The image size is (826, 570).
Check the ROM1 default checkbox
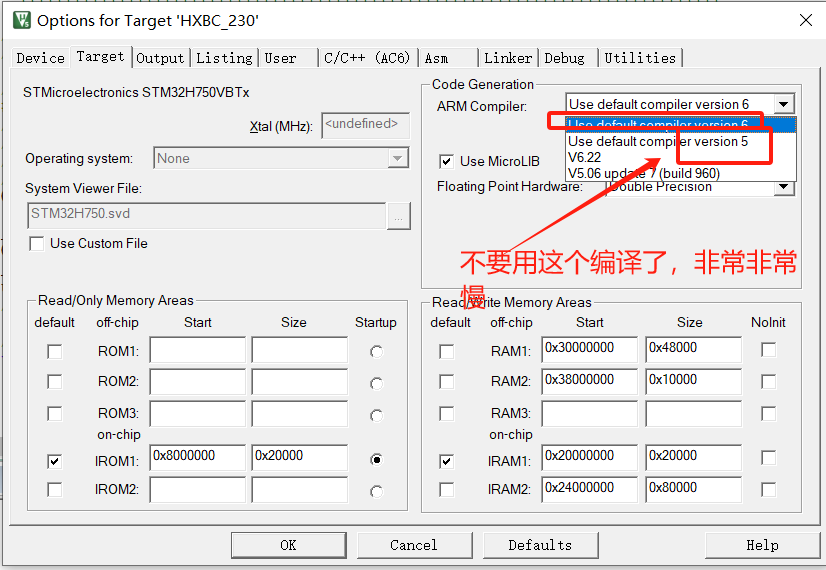click(54, 351)
